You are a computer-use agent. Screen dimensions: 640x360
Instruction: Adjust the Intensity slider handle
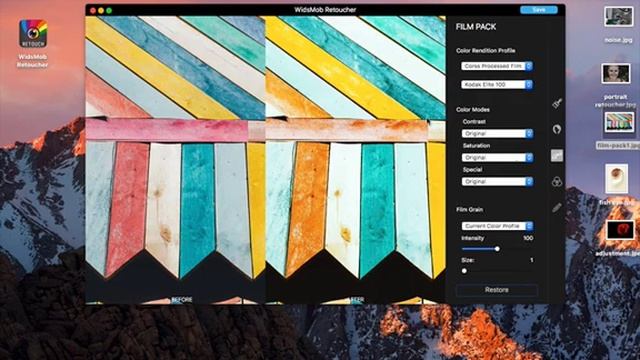[x=497, y=249]
